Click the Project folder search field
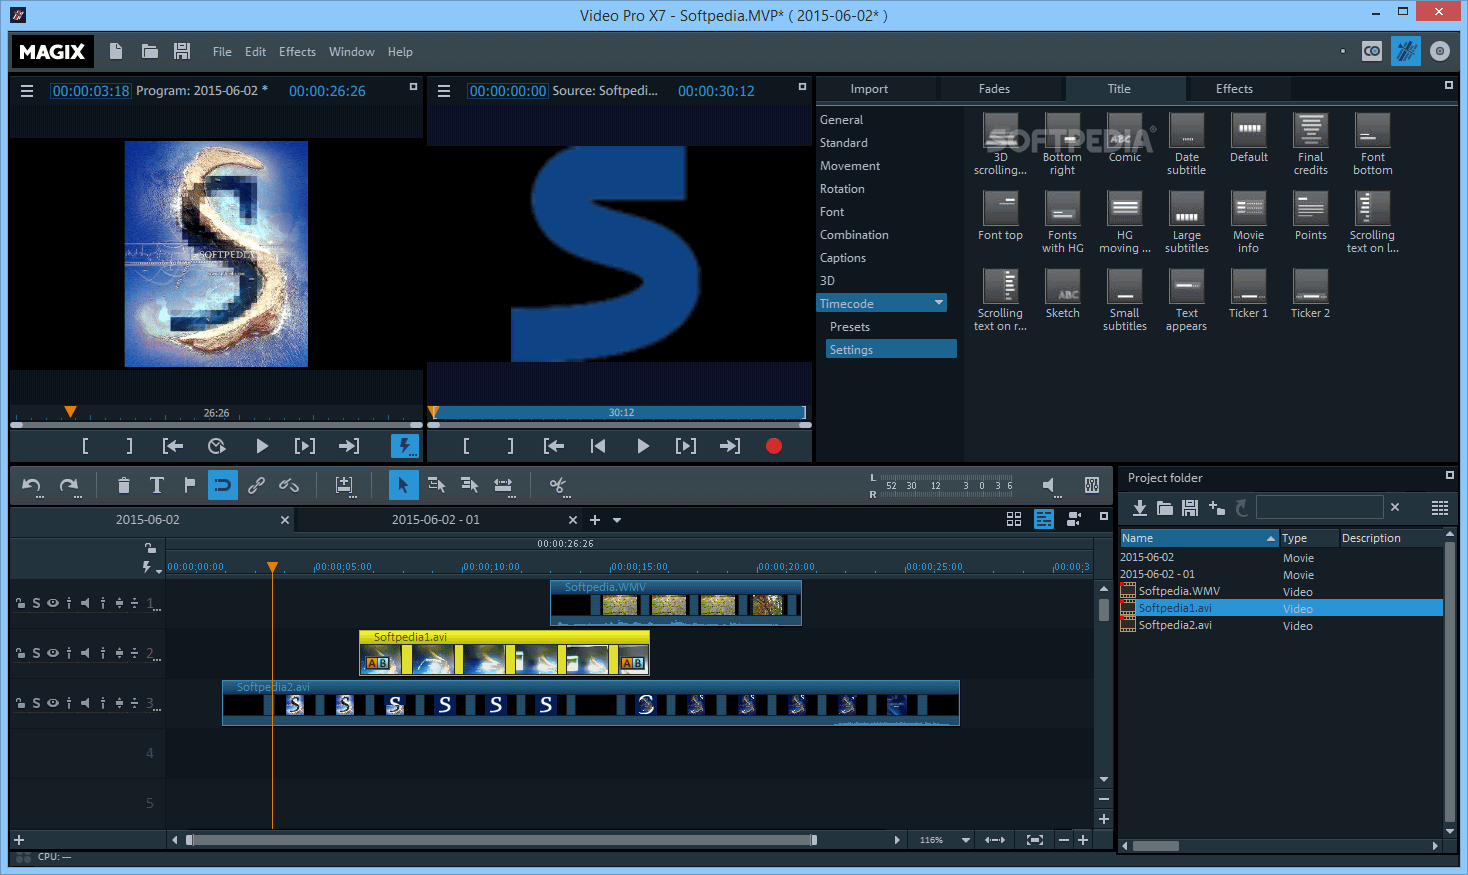Image resolution: width=1468 pixels, height=875 pixels. pyautogui.click(x=1320, y=507)
